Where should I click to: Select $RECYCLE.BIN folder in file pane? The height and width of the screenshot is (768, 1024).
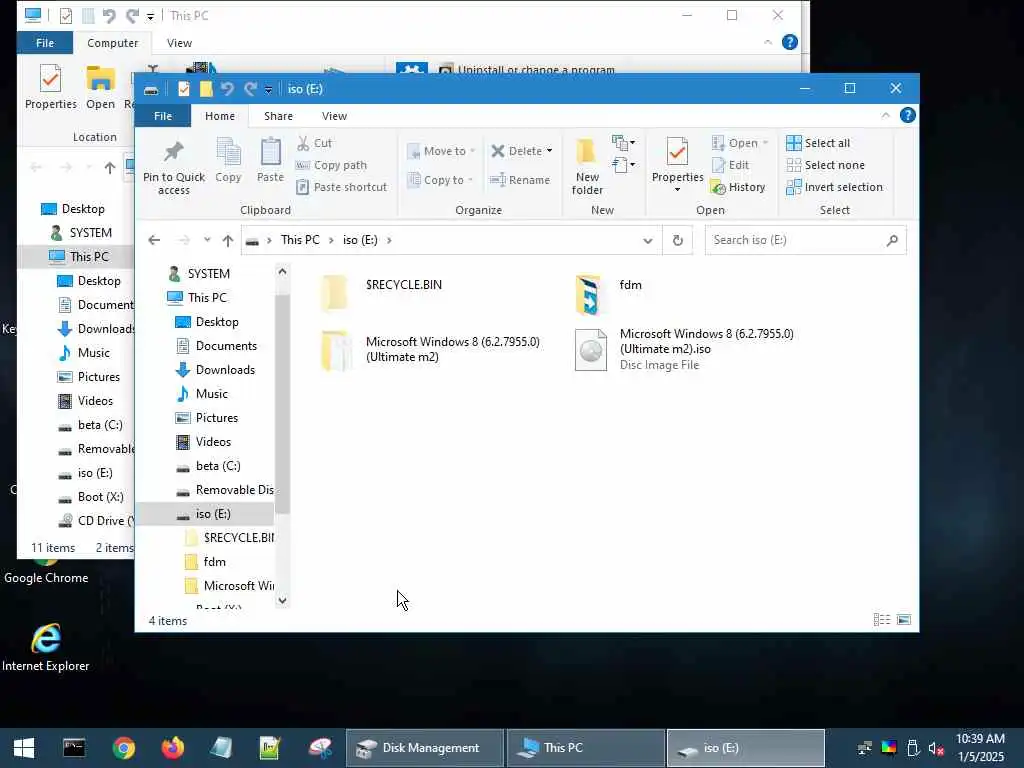[x=382, y=293]
